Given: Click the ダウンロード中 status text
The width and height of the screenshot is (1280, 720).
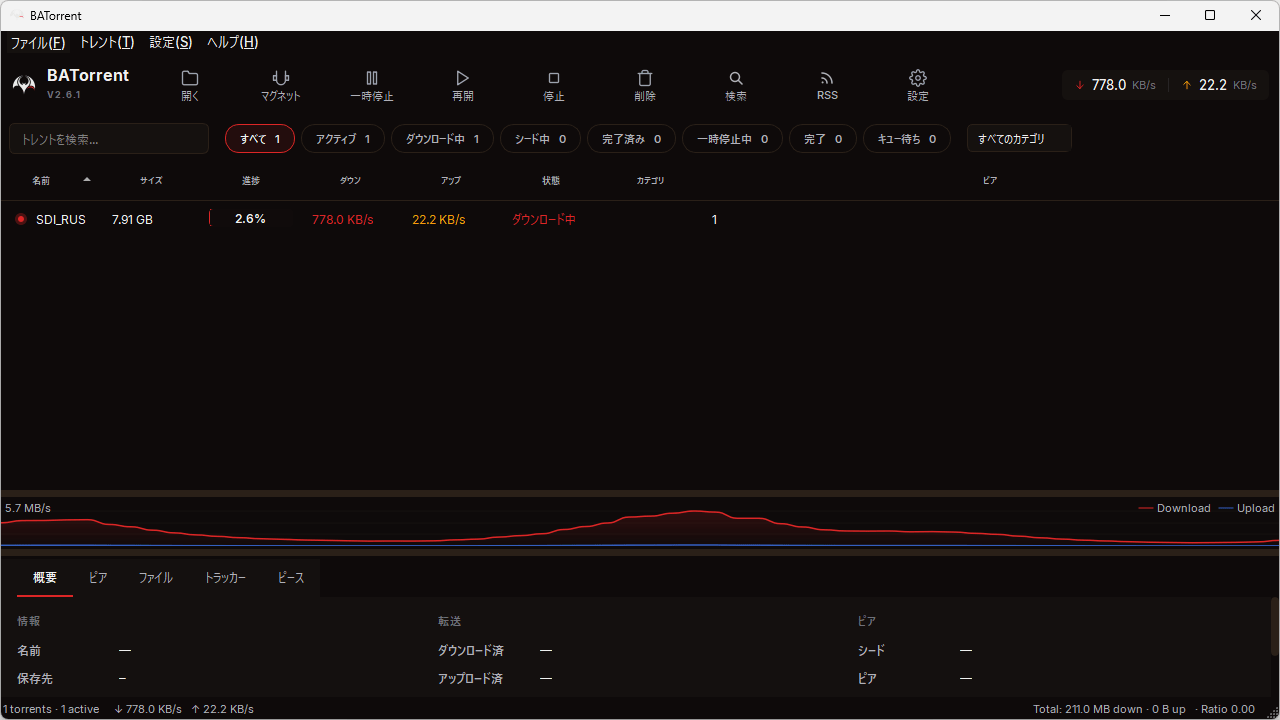Looking at the screenshot, I should [544, 219].
